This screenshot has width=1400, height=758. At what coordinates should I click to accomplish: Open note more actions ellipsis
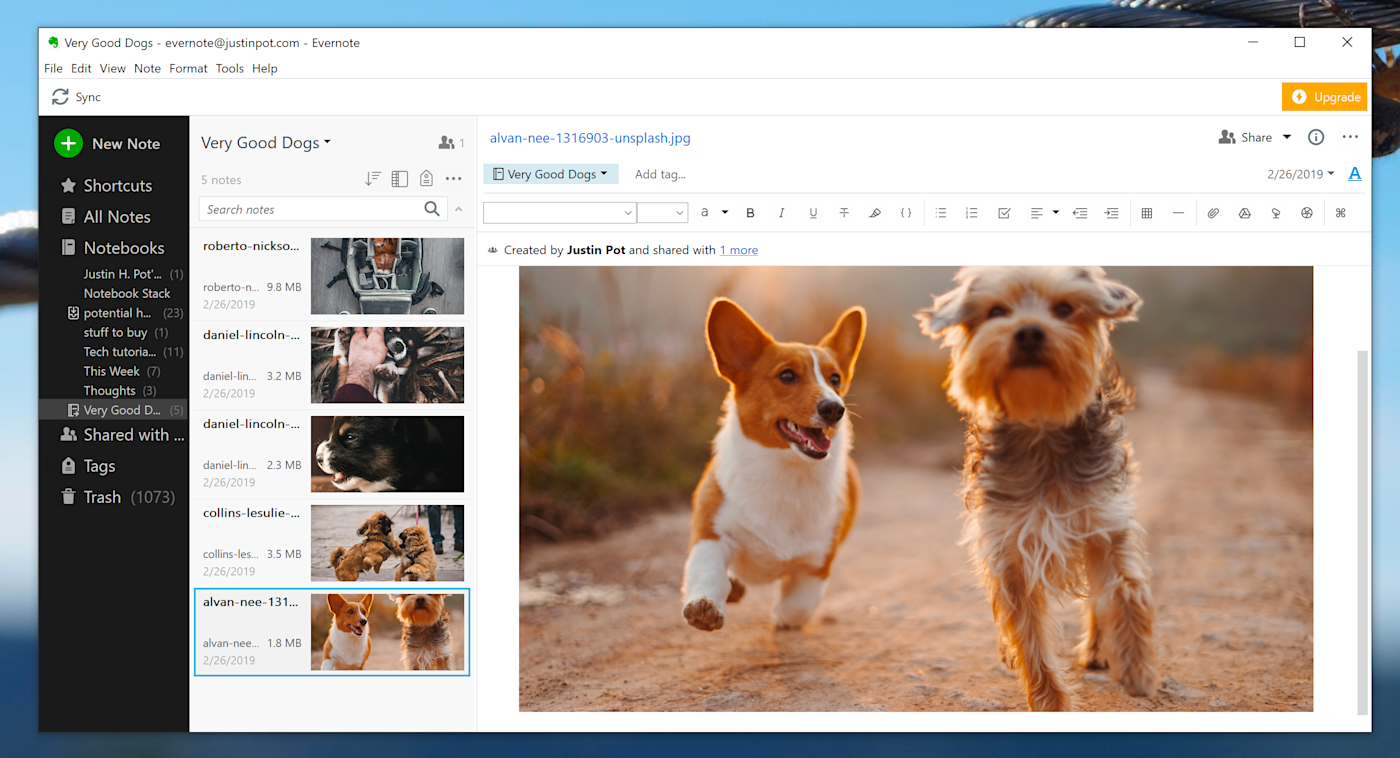pos(1351,137)
